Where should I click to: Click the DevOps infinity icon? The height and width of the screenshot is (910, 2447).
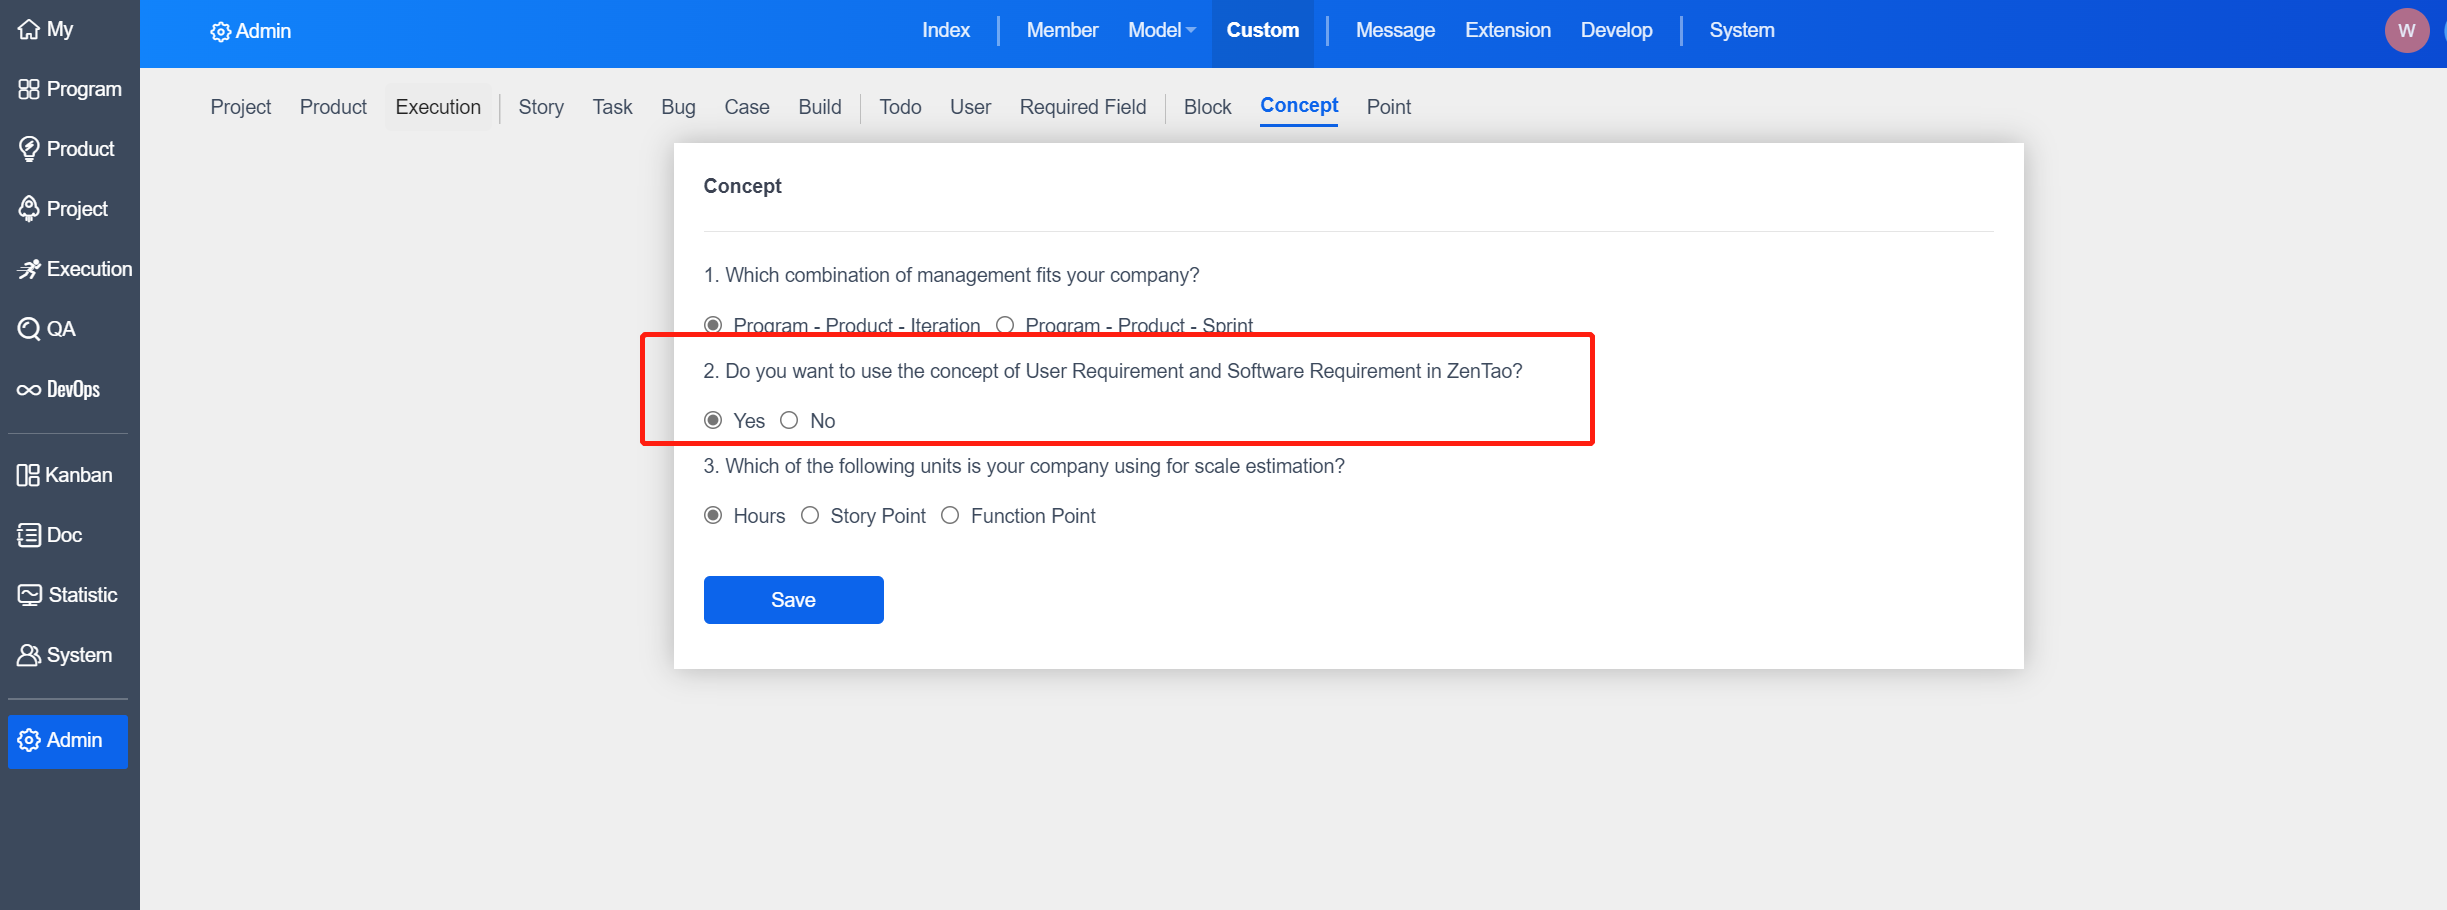point(29,390)
